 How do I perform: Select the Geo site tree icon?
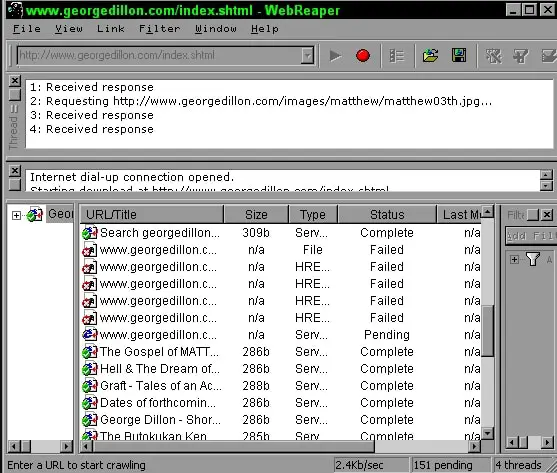(x=35, y=214)
